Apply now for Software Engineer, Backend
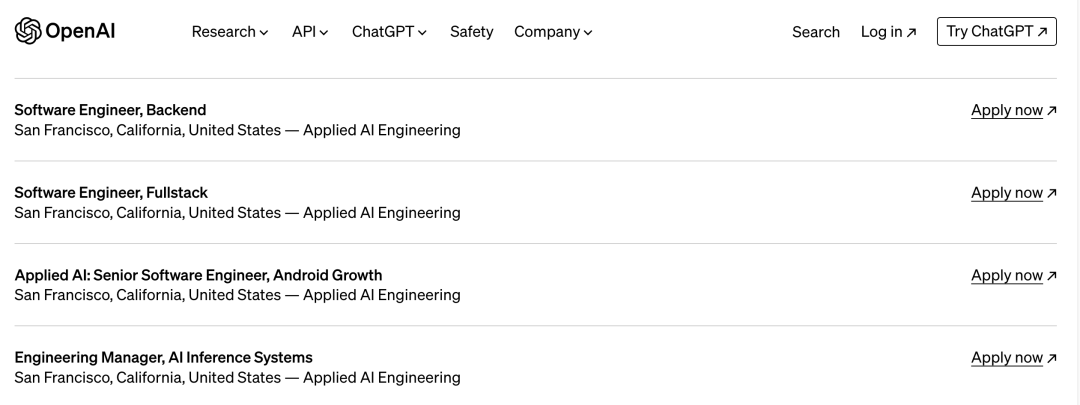 pyautogui.click(x=1006, y=110)
